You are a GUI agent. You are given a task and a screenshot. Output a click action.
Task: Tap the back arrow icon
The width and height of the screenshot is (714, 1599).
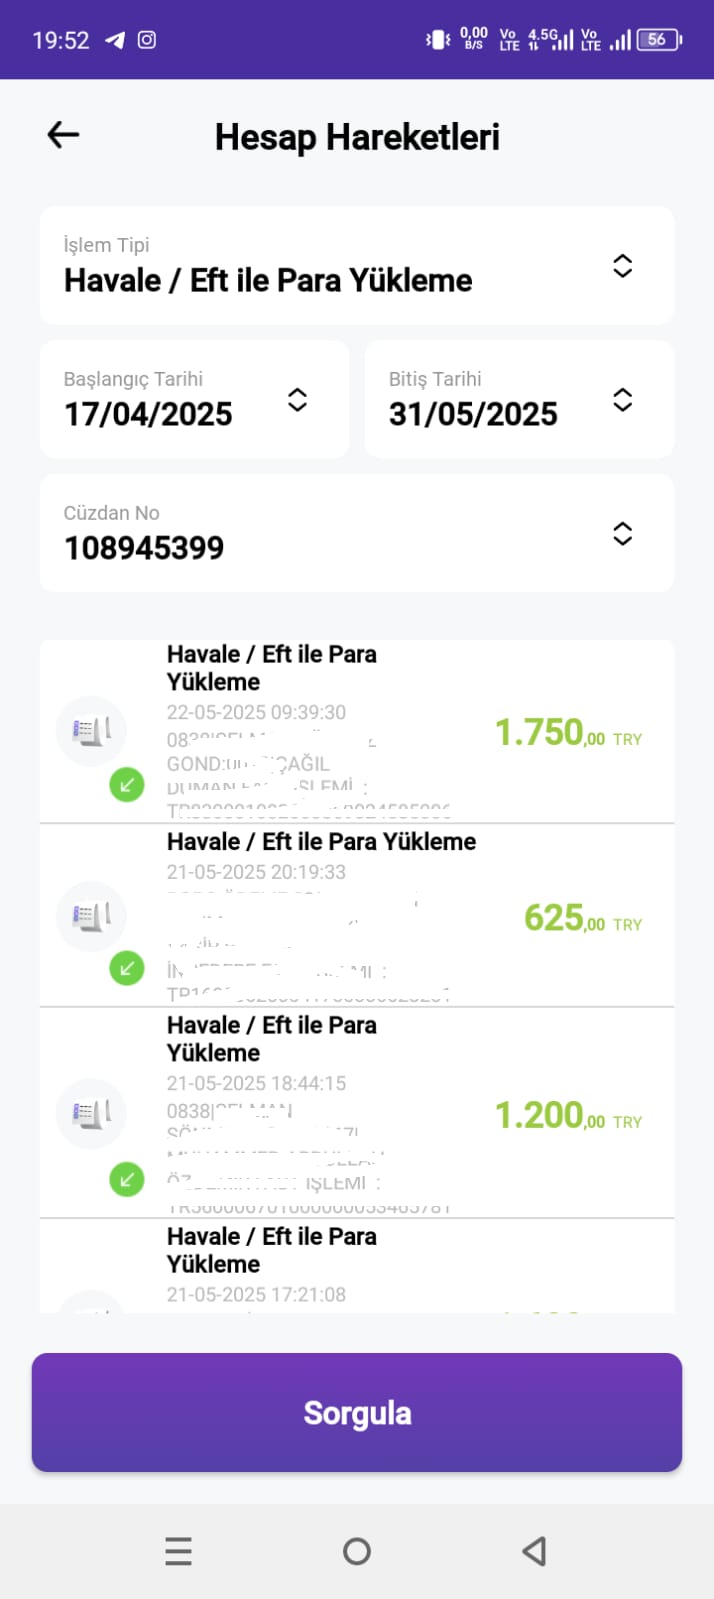[x=63, y=135]
